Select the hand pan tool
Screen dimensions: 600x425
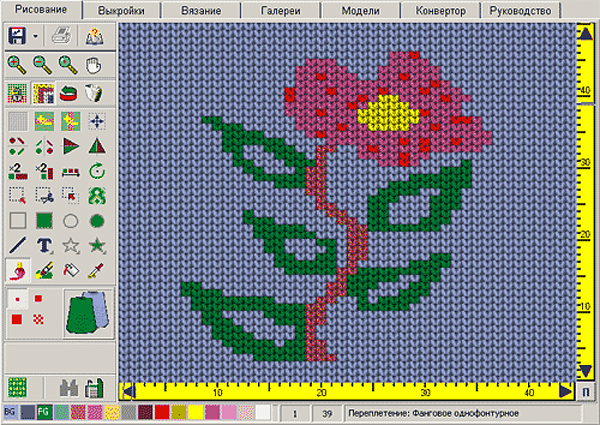coord(93,65)
